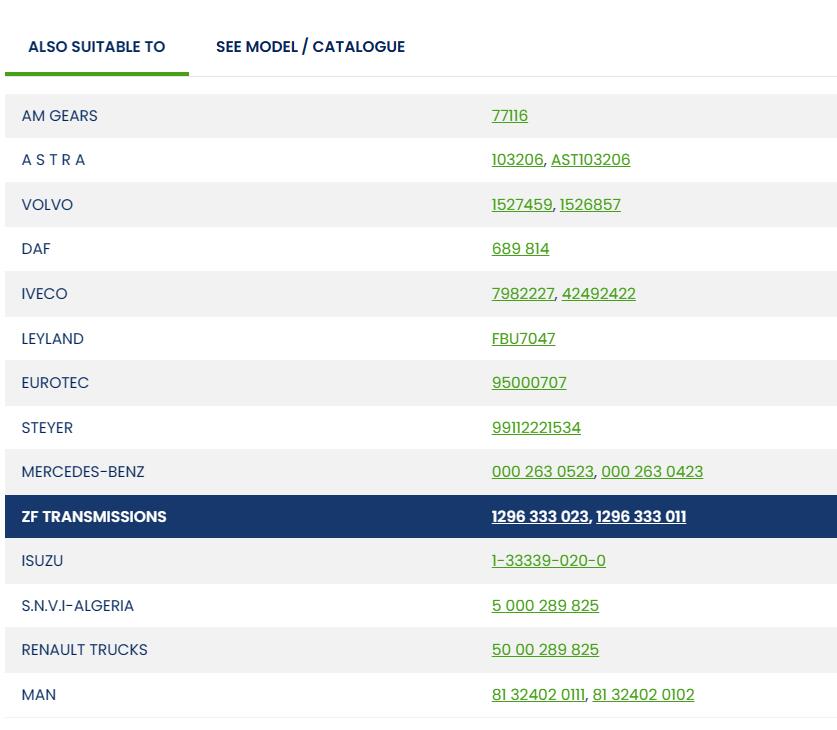Select the A S T R A brand label
Screen dimensions: 837x730
[x=53, y=160]
